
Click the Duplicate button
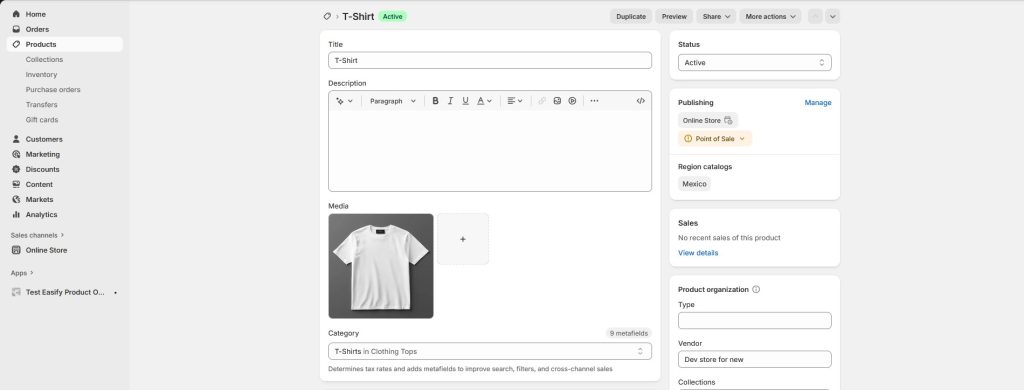tap(631, 16)
